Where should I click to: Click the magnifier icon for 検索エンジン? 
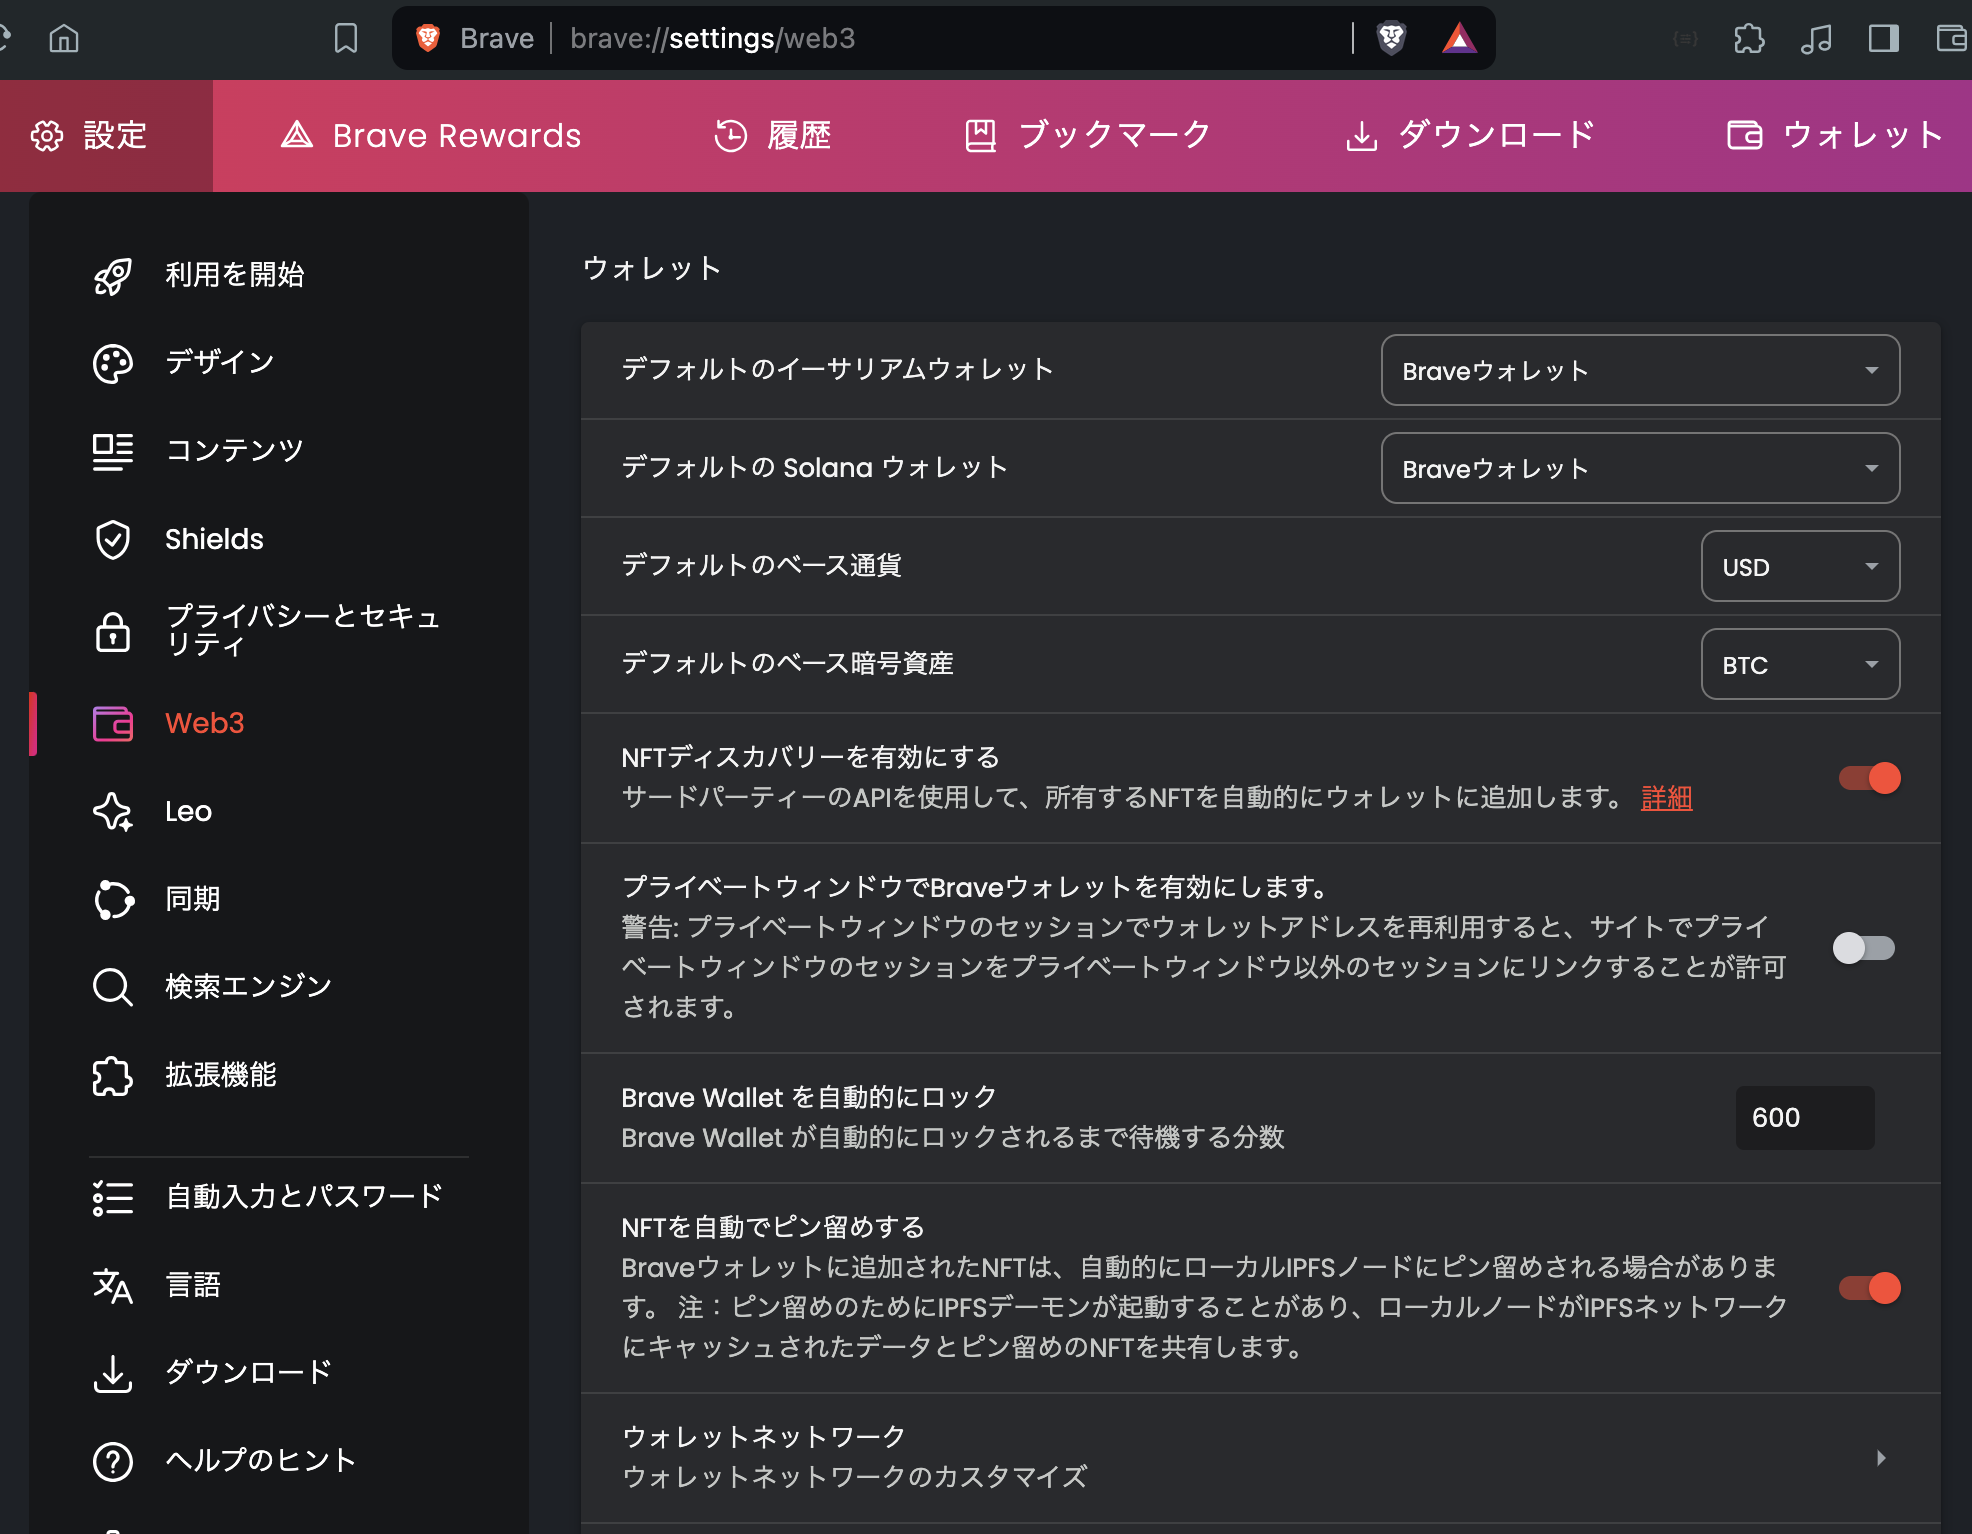click(x=113, y=987)
